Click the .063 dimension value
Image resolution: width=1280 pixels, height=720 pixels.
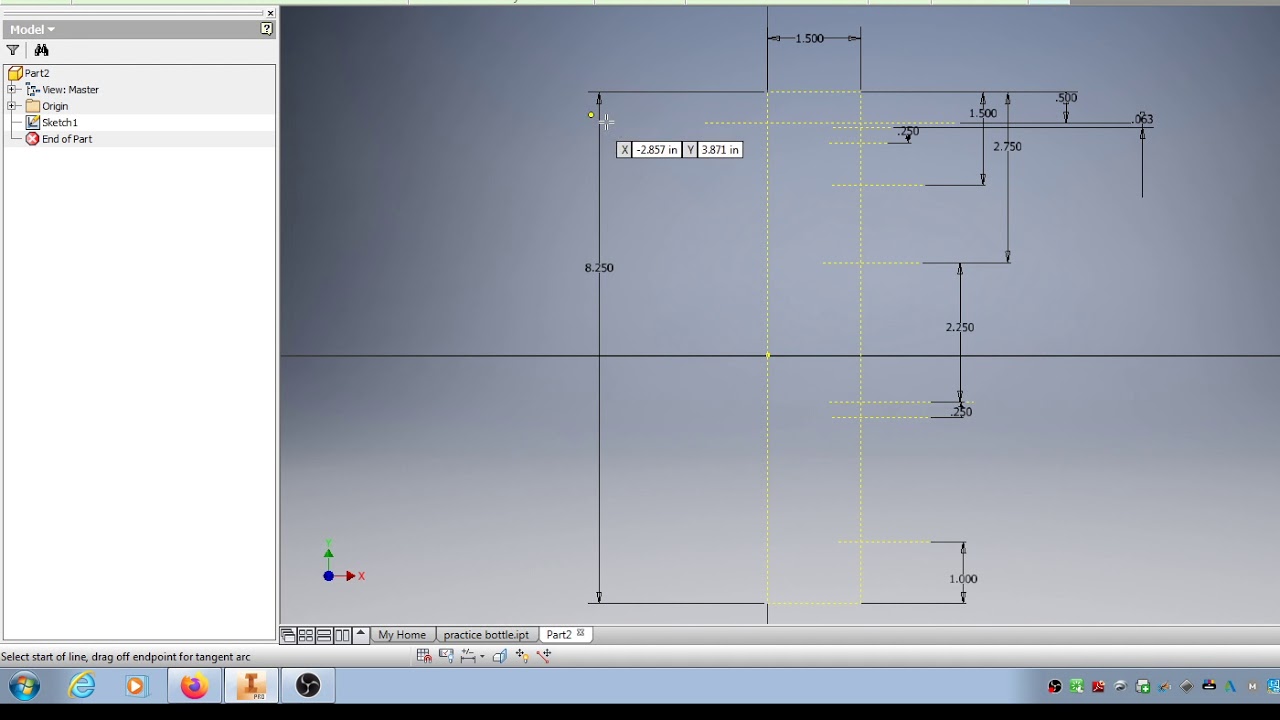1143,119
